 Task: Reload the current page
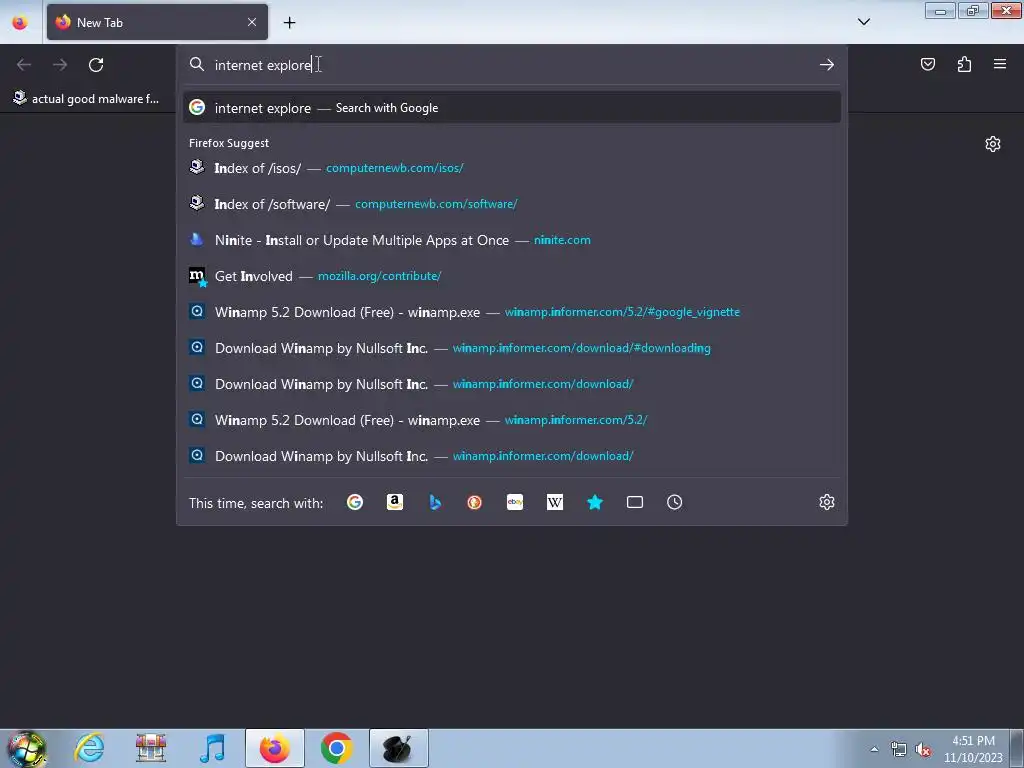[96, 65]
